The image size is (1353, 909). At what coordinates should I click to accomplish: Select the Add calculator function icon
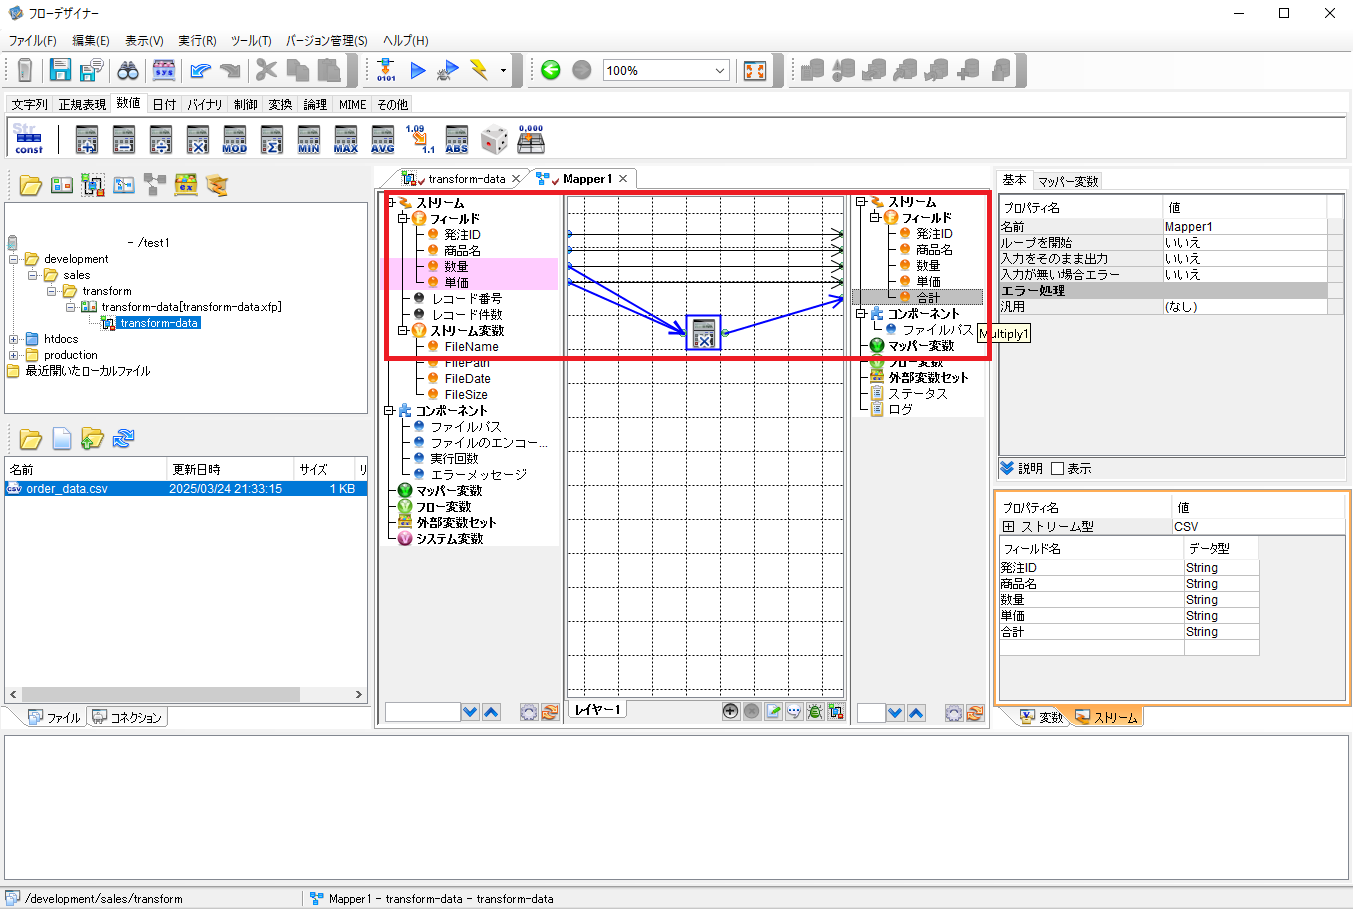tap(87, 139)
